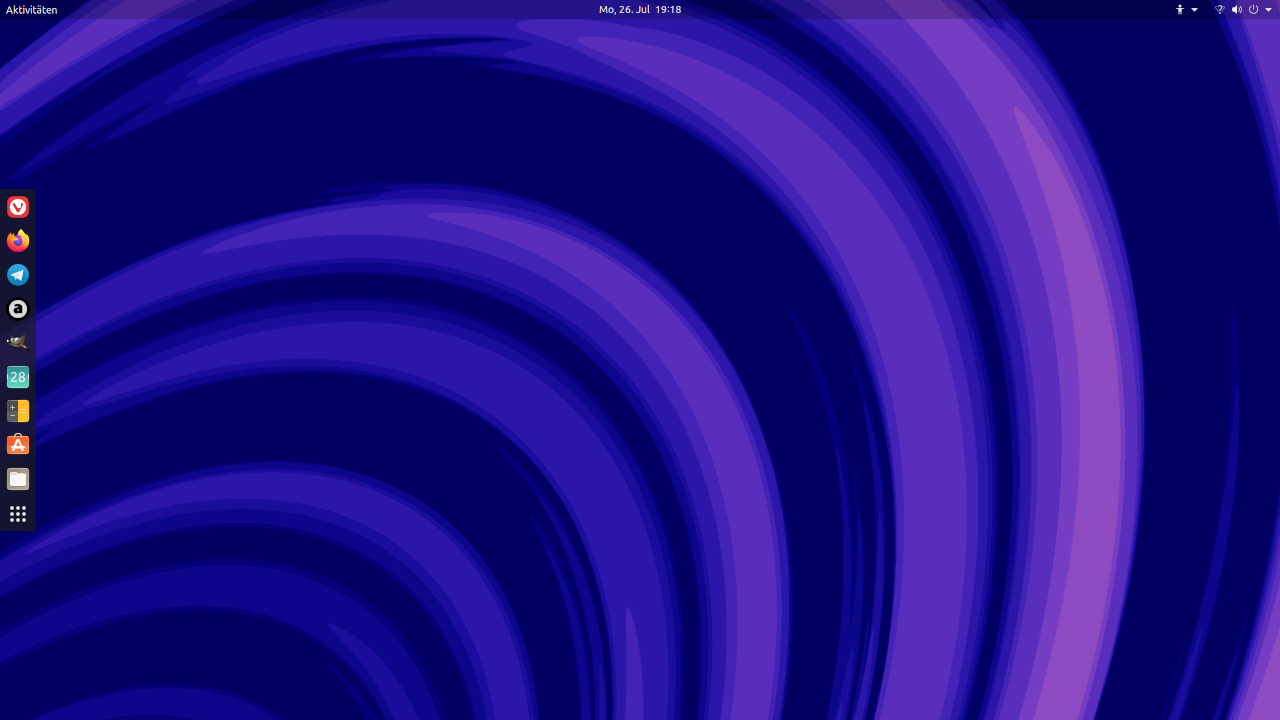The width and height of the screenshot is (1280, 720).
Task: Launch GIMP image editor from dock
Action: click(x=18, y=343)
